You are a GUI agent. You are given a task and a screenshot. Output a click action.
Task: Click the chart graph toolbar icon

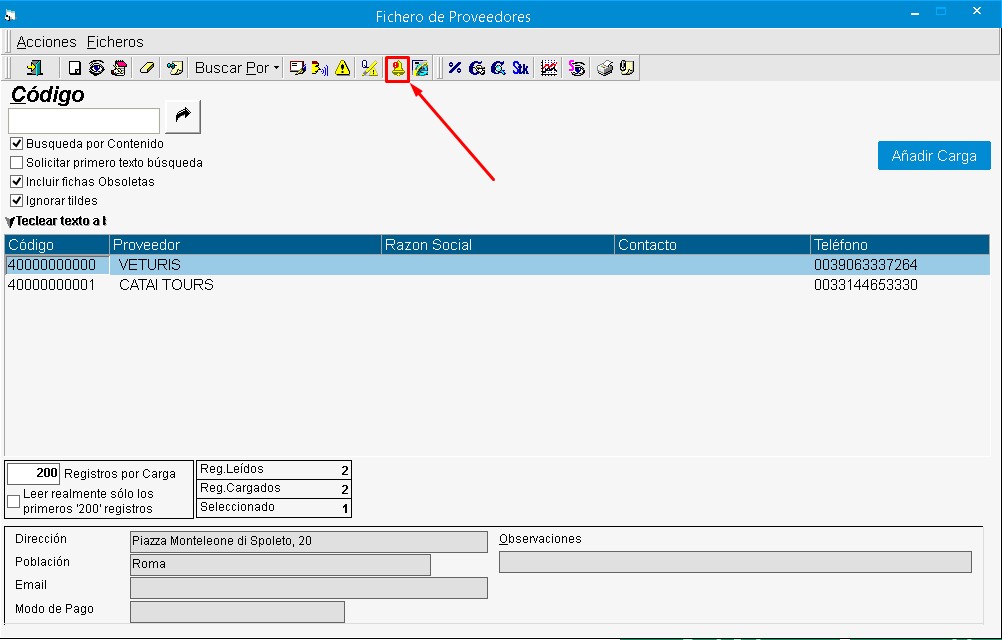548,68
